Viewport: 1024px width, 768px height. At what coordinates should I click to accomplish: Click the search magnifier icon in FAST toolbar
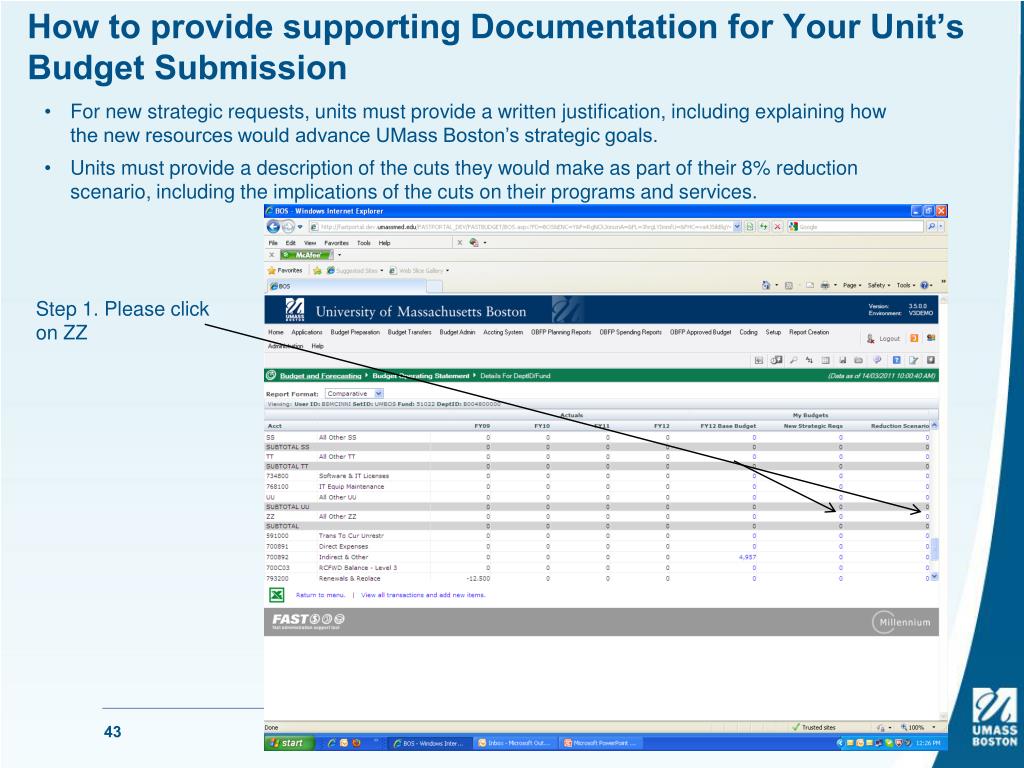pos(793,360)
